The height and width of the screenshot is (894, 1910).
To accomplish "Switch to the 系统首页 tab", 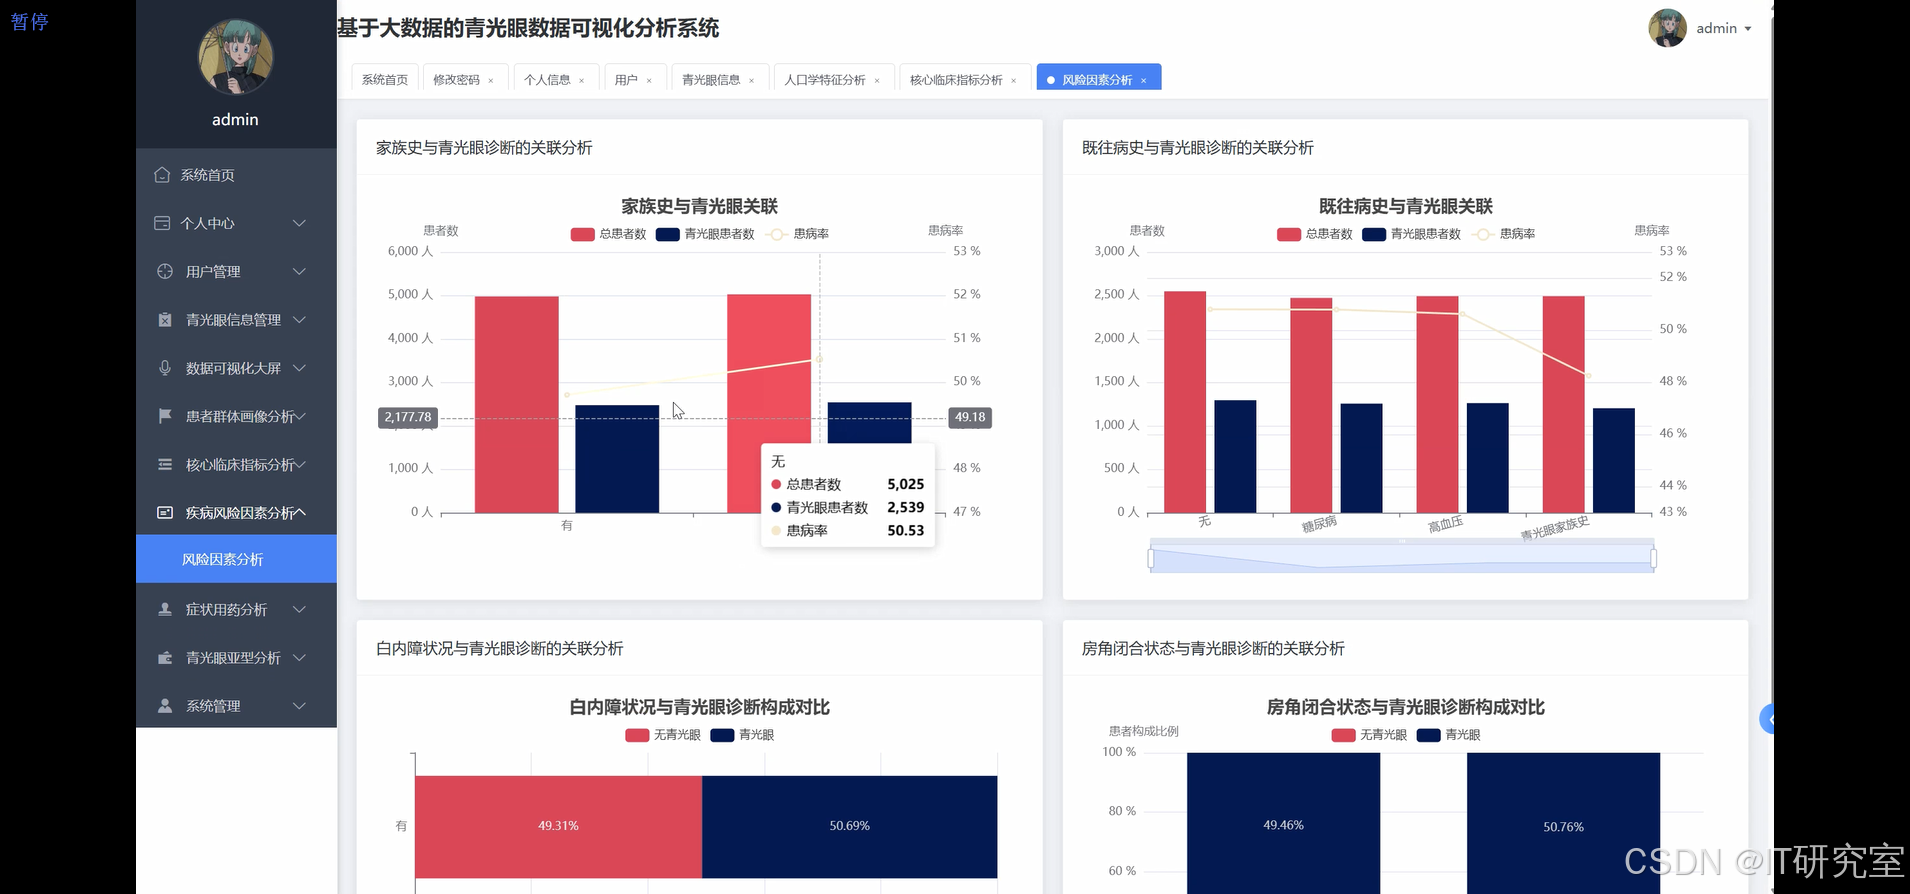I will (x=385, y=80).
